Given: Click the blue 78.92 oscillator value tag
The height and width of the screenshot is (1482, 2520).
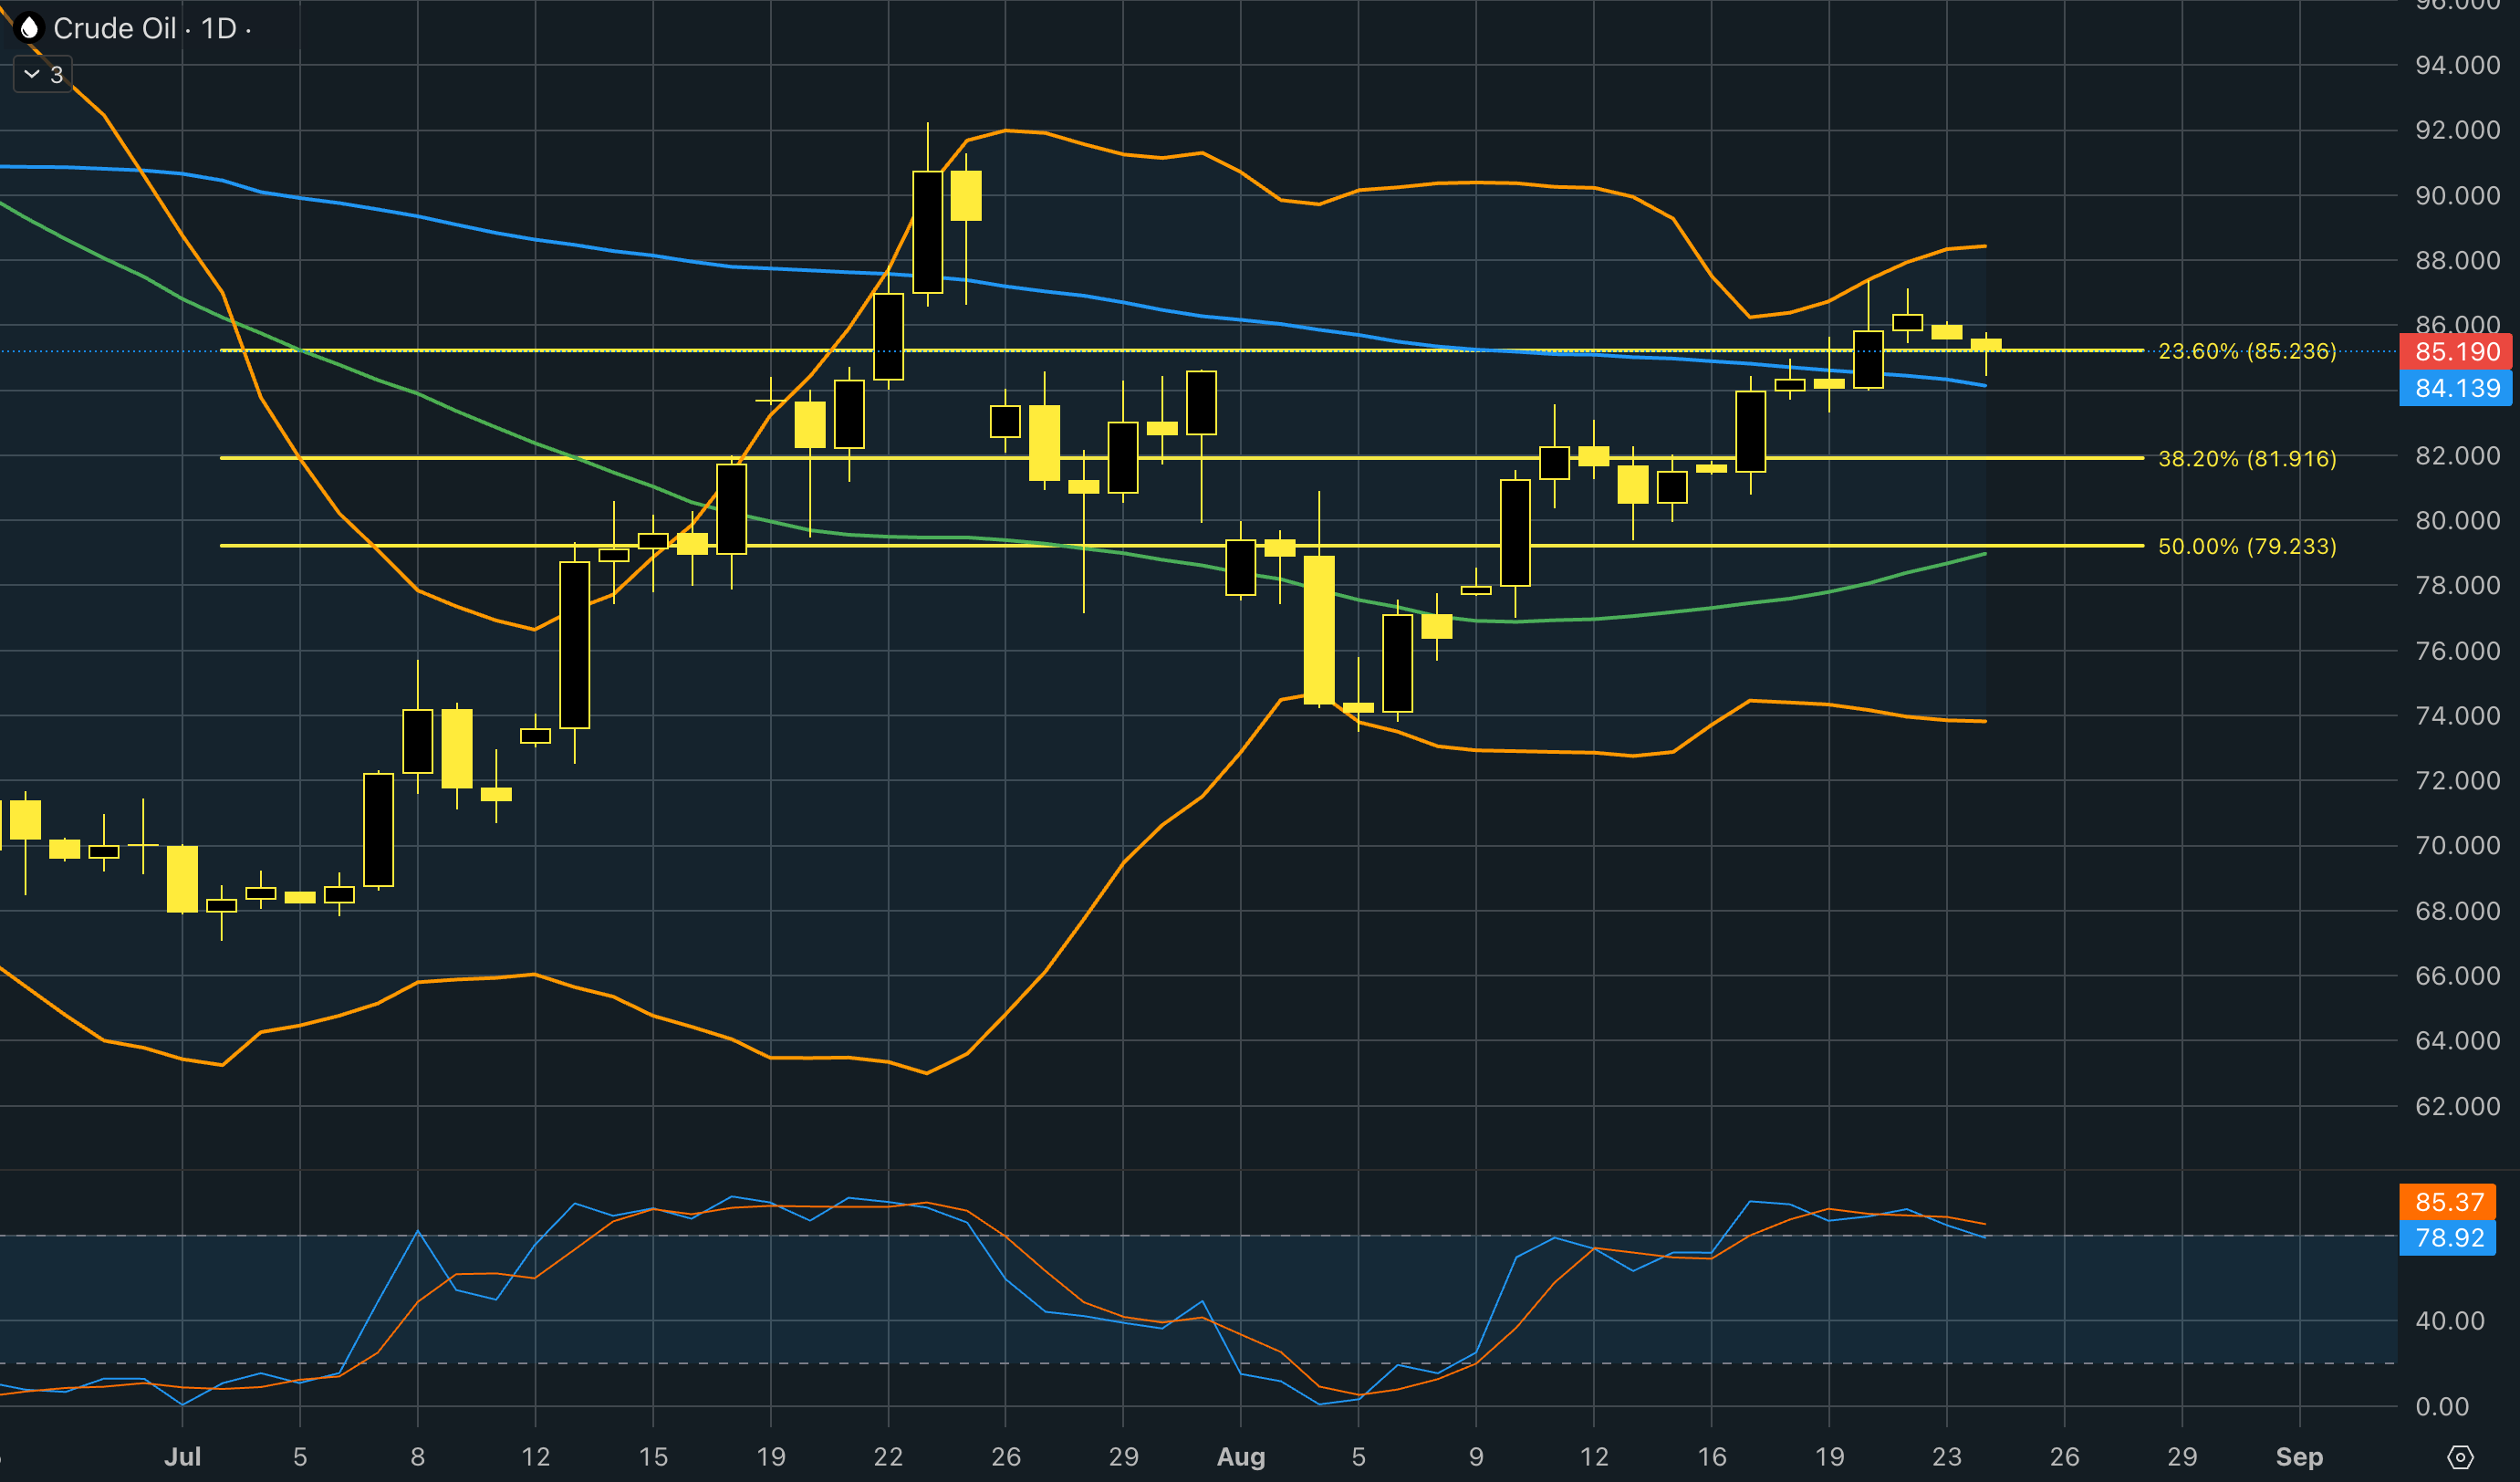Looking at the screenshot, I should (2448, 1238).
